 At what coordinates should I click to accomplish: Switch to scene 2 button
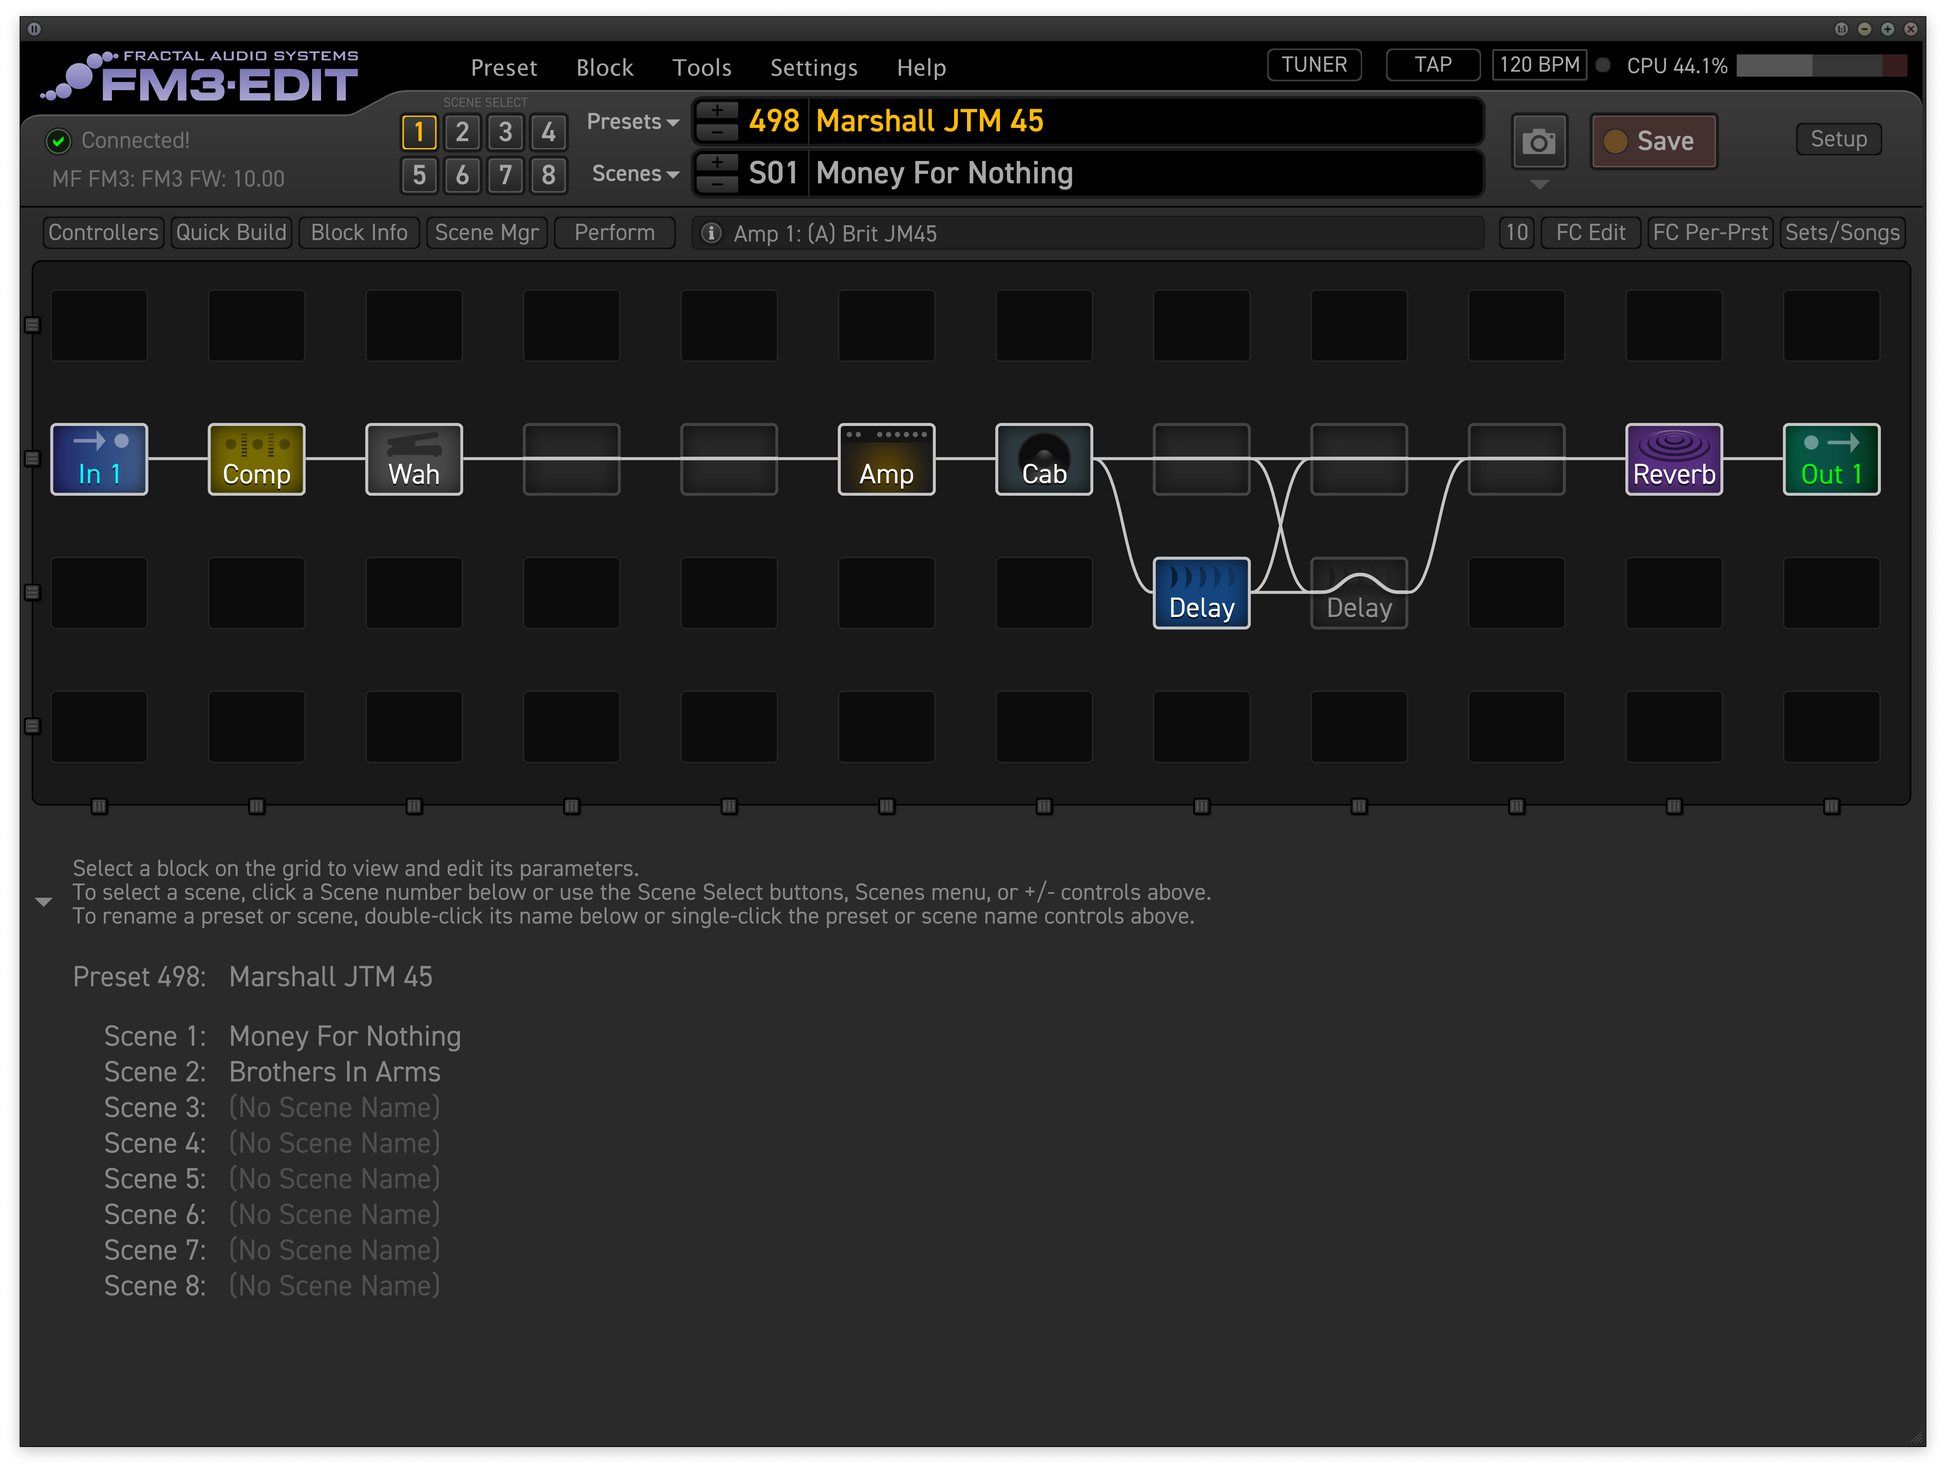(x=462, y=132)
